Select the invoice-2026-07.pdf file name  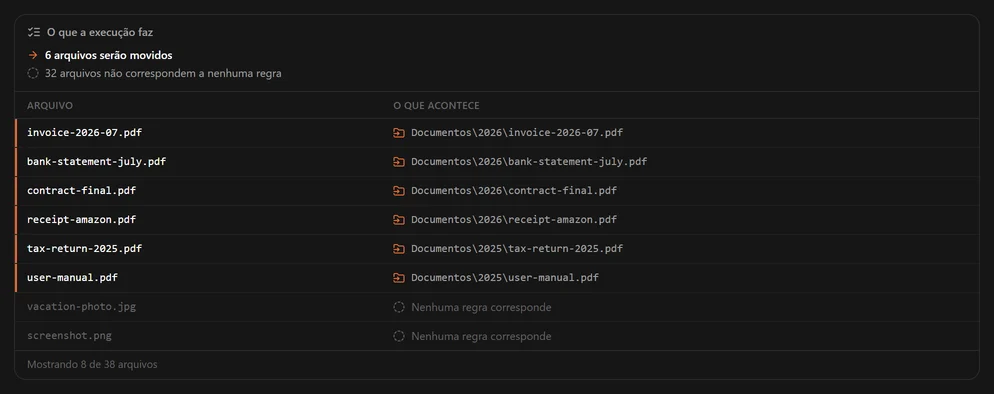tap(84, 132)
